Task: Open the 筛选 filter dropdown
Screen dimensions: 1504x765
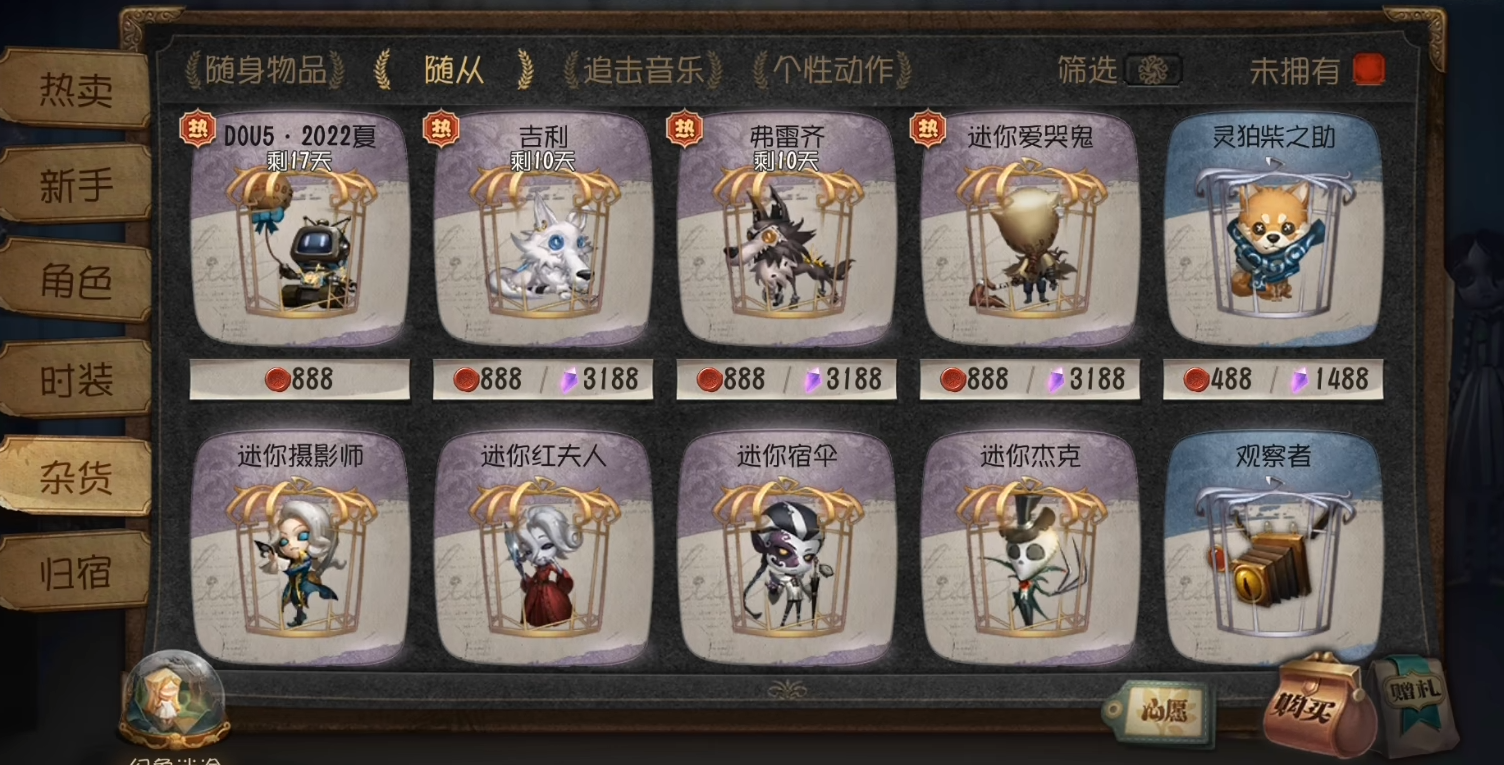Action: pyautogui.click(x=1153, y=69)
